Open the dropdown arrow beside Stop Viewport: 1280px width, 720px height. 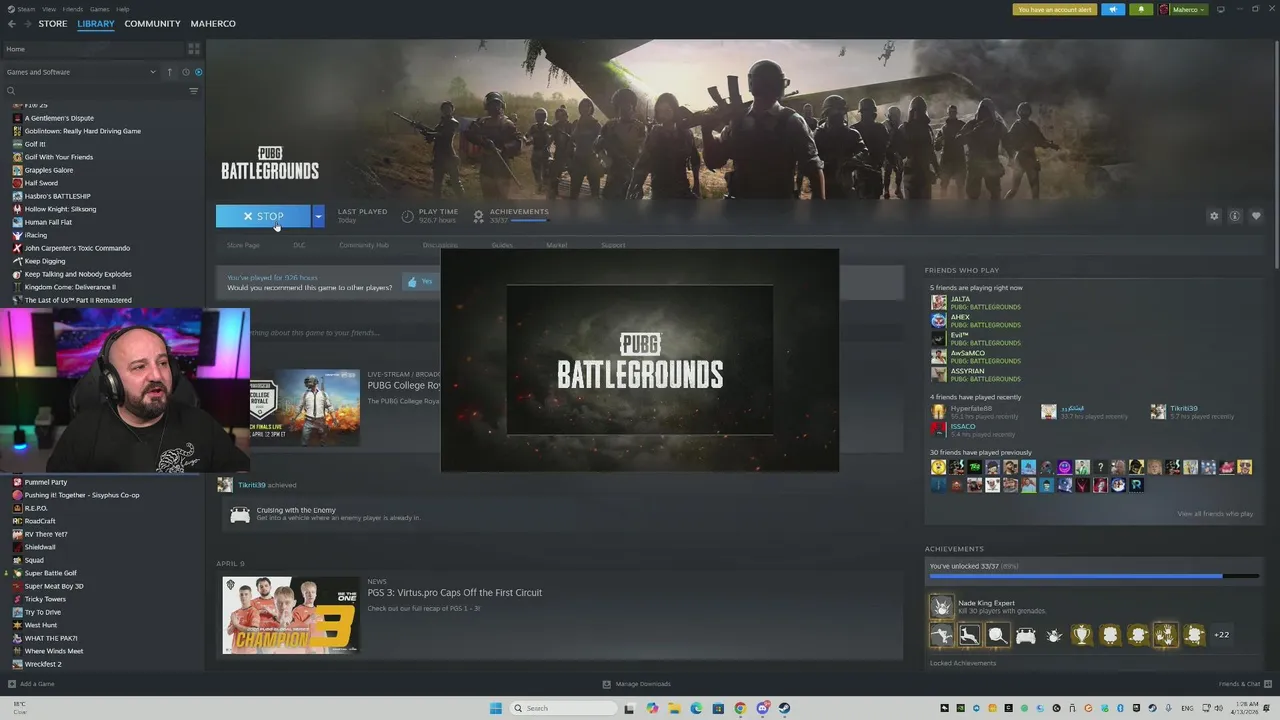pyautogui.click(x=318, y=216)
